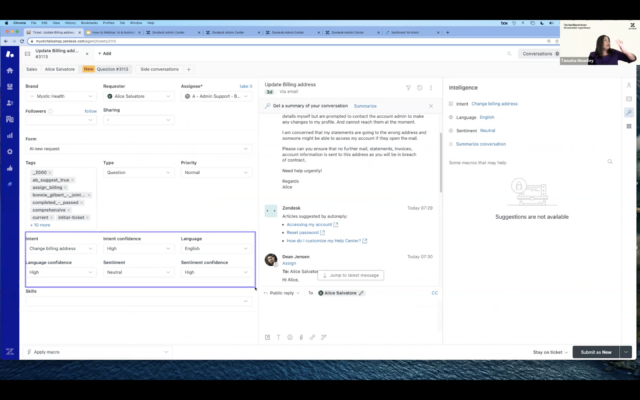Select Question #3113 ticket tab
The width and height of the screenshot is (640, 400).
click(x=106, y=69)
